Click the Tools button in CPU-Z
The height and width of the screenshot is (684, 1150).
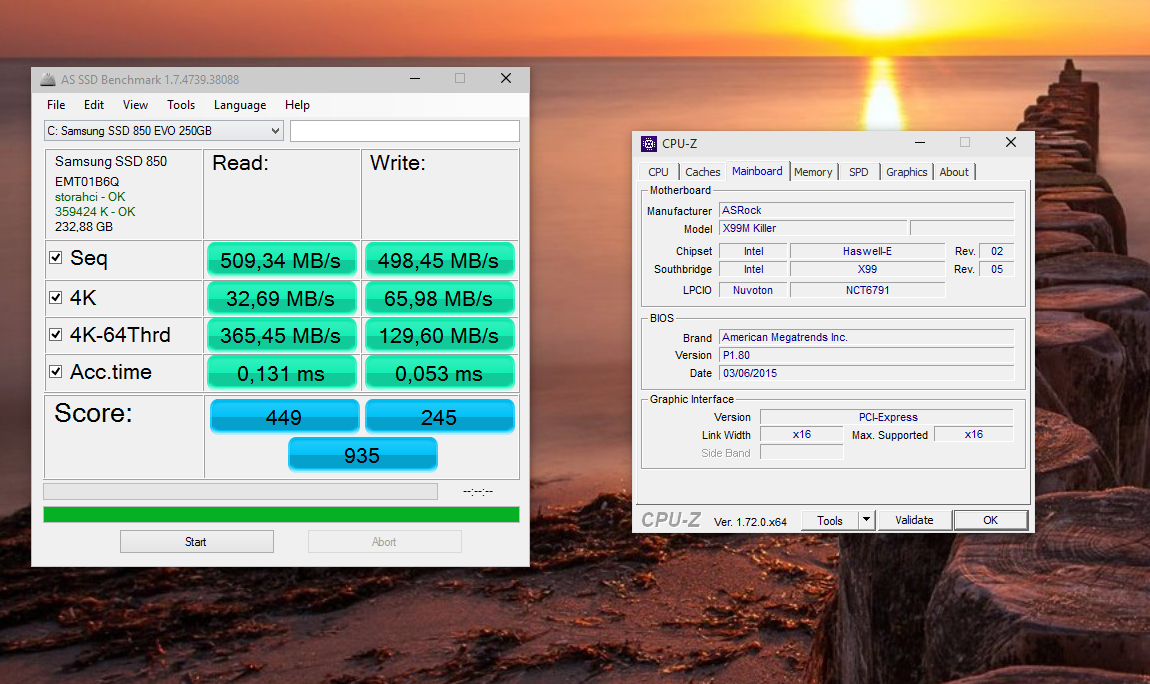829,520
